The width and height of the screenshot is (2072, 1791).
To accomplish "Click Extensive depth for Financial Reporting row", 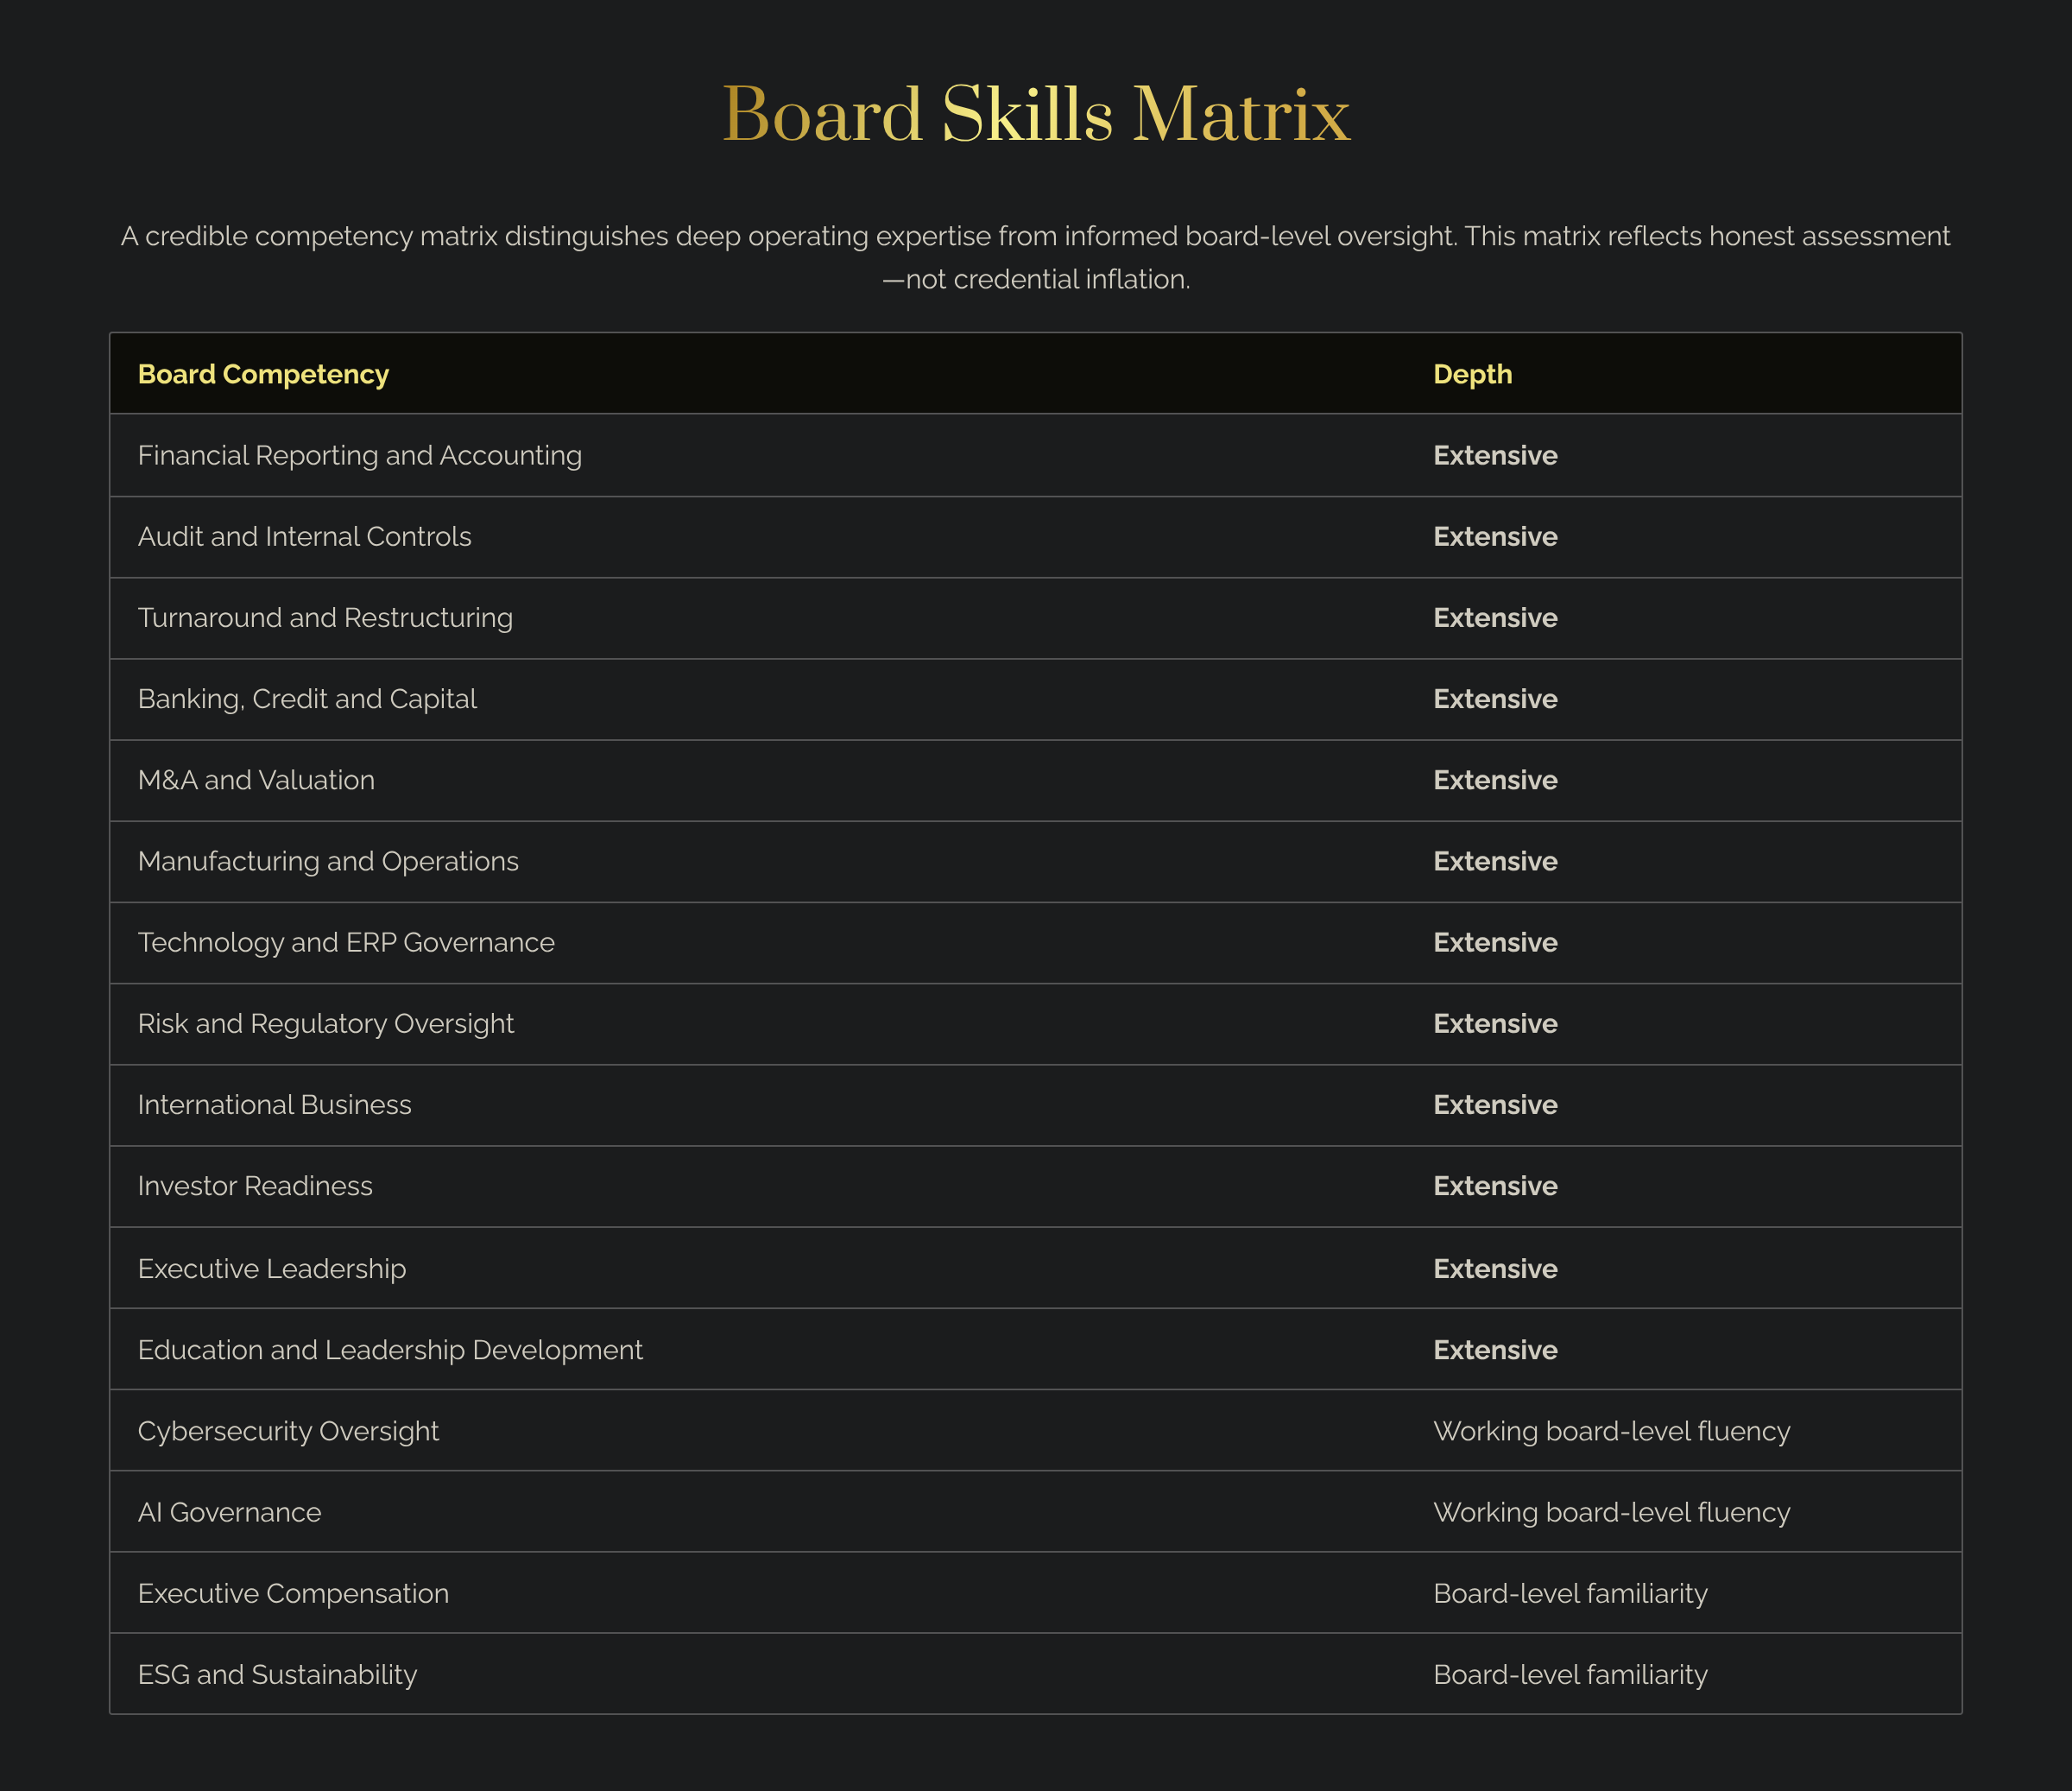I will coord(1495,455).
